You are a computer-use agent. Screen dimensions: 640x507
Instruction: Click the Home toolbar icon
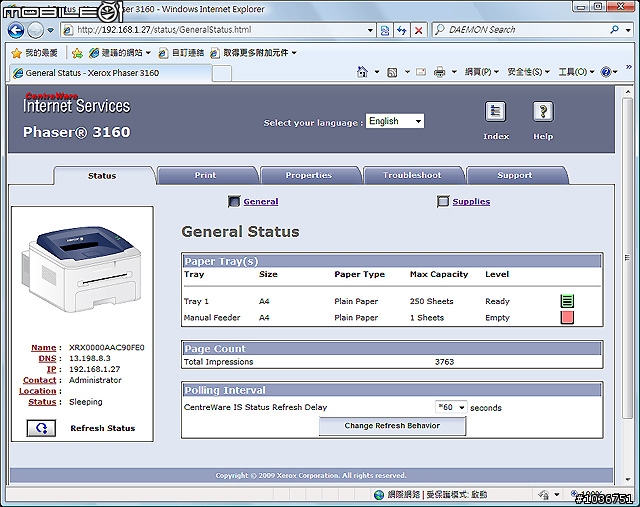coord(362,72)
